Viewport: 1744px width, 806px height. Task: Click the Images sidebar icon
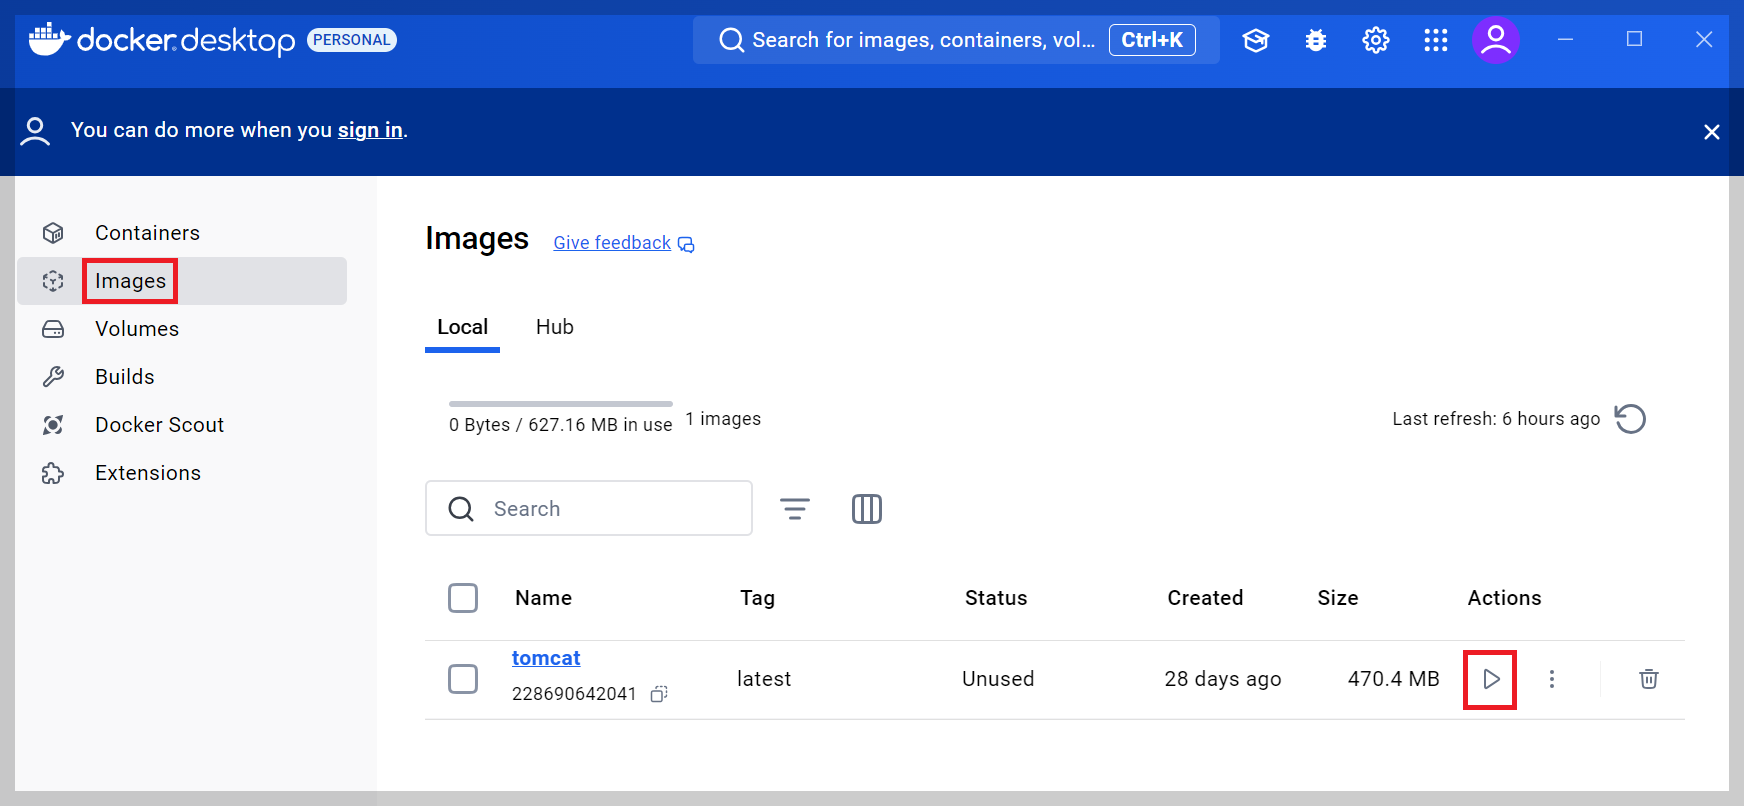click(x=53, y=281)
